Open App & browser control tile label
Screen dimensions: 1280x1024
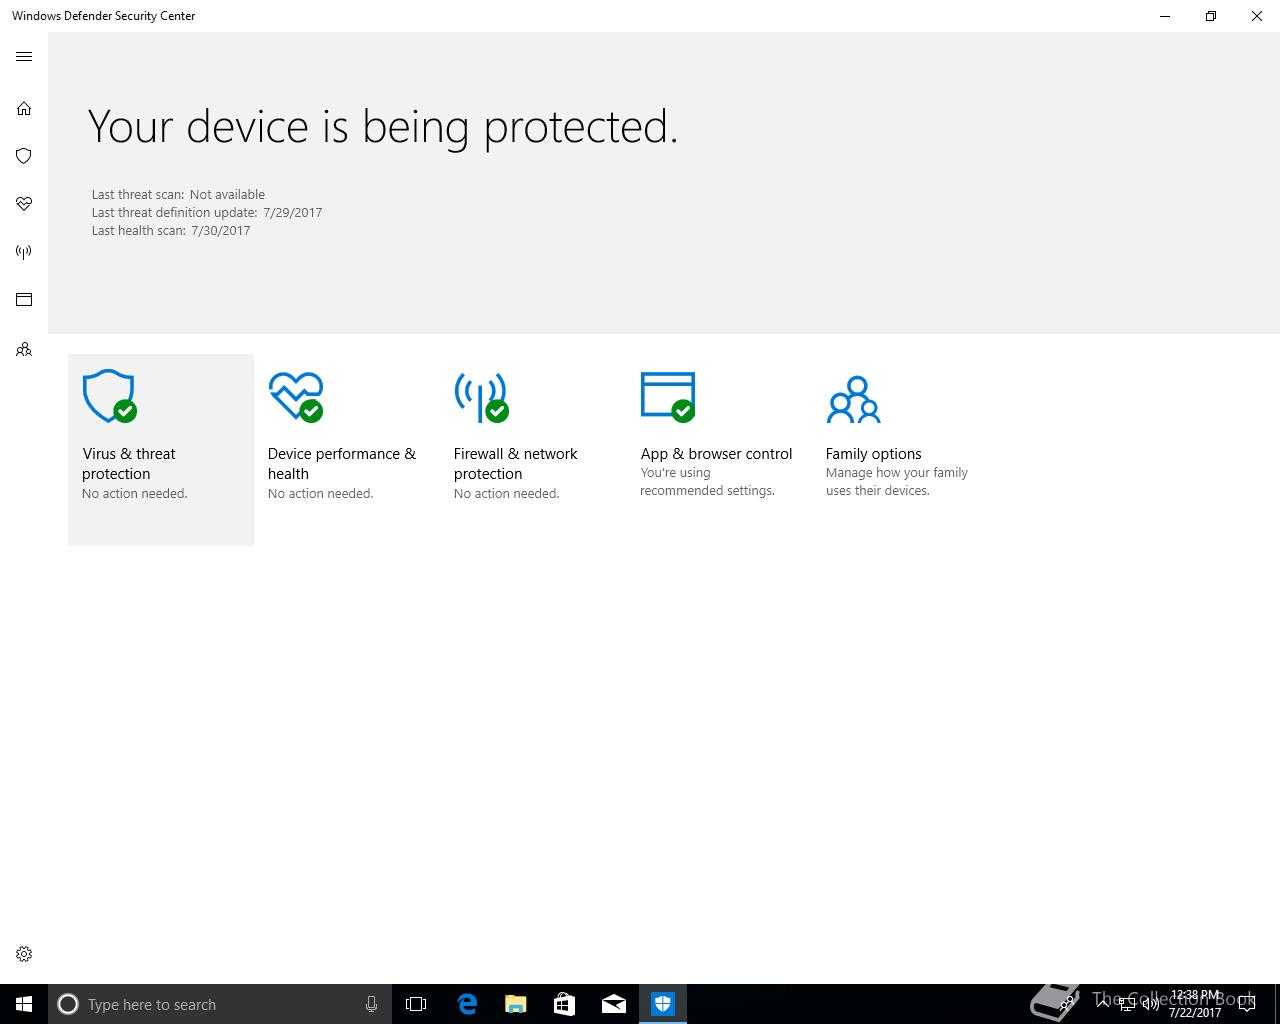717,454
